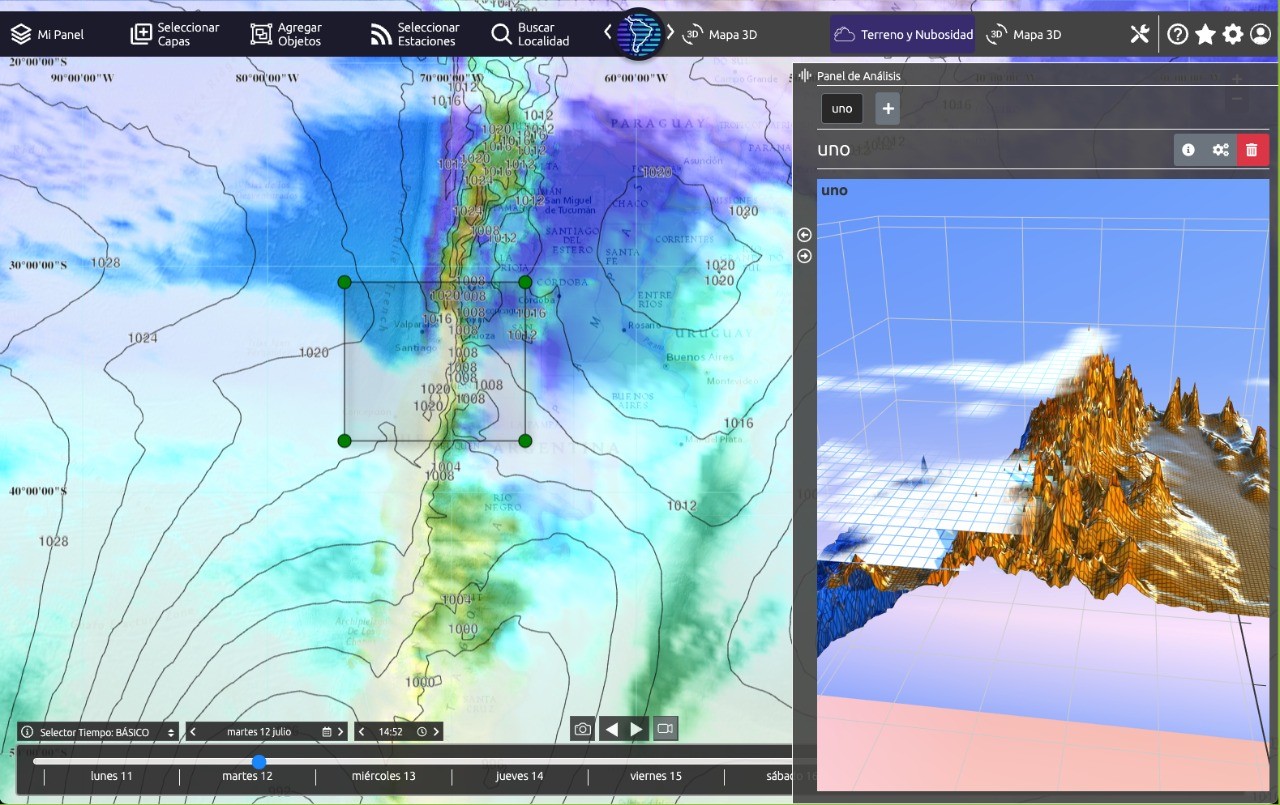Jump timeline to lunes 11
Viewport: 1280px width, 805px height.
click(x=111, y=776)
